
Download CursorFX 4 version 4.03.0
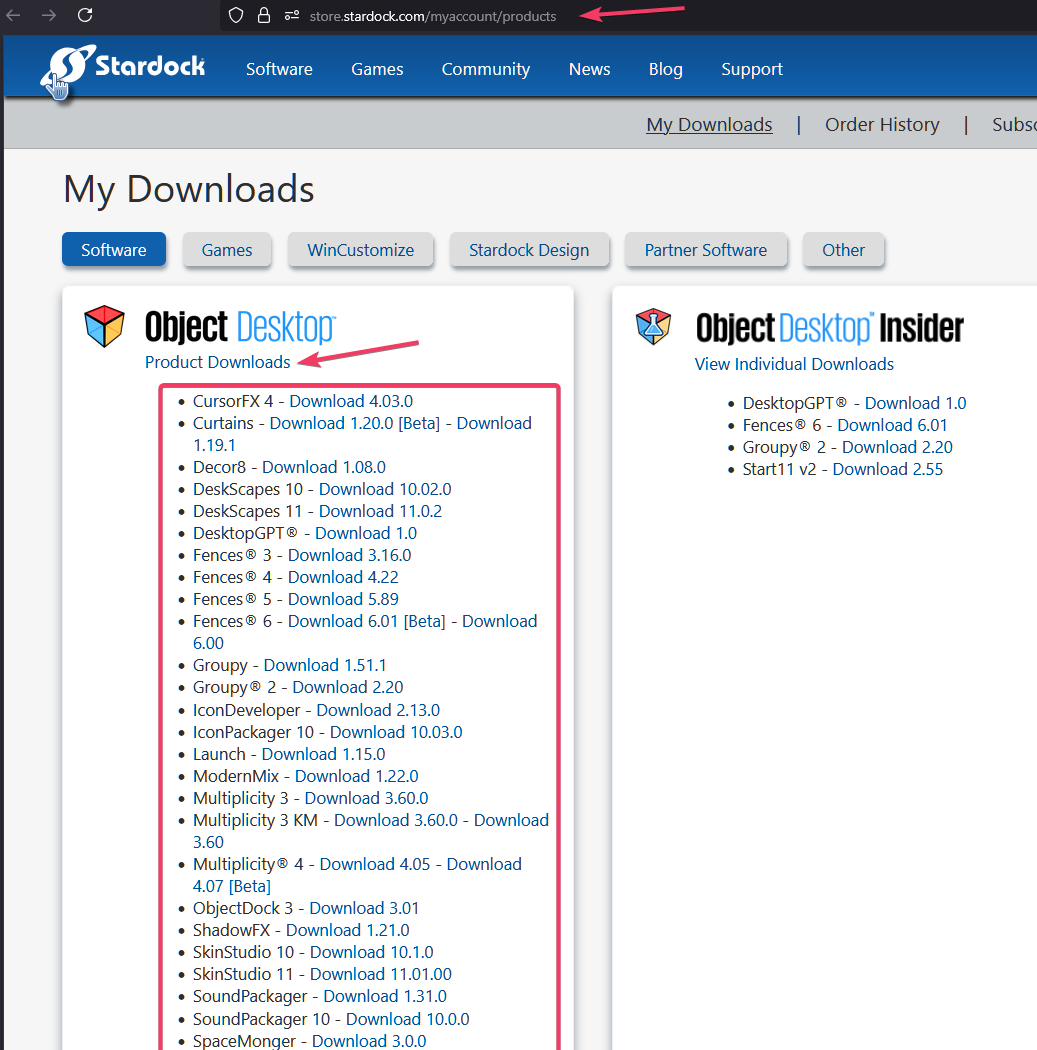coord(350,401)
